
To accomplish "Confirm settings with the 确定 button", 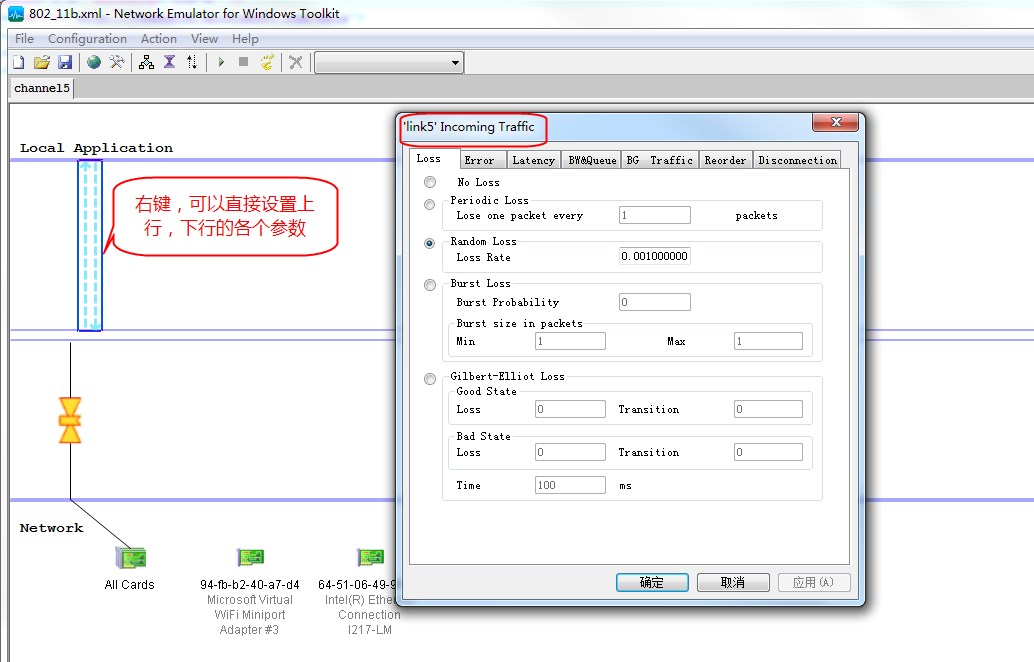I will click(x=651, y=581).
